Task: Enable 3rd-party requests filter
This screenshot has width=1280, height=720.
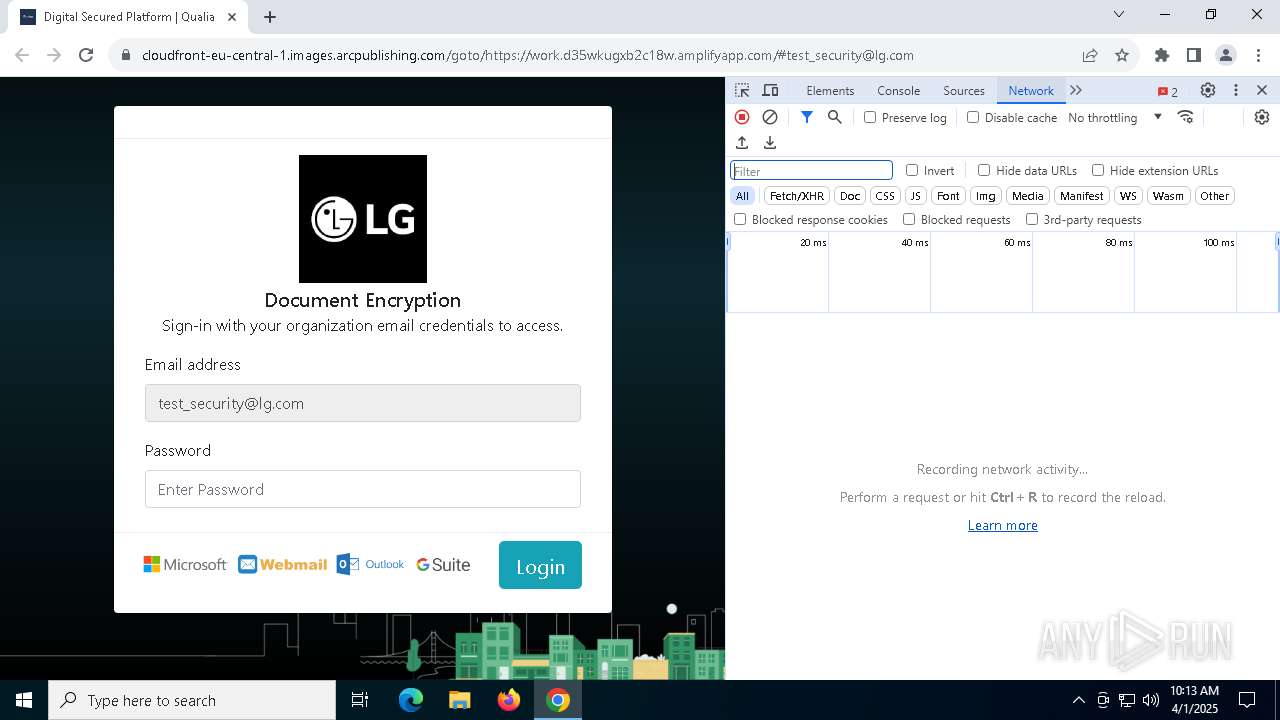Action: [x=1032, y=219]
